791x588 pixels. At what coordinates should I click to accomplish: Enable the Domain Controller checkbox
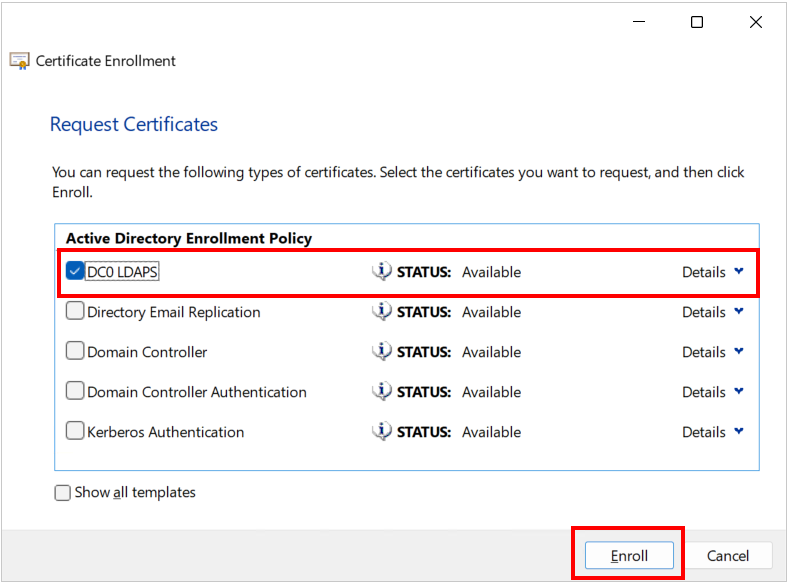(75, 351)
